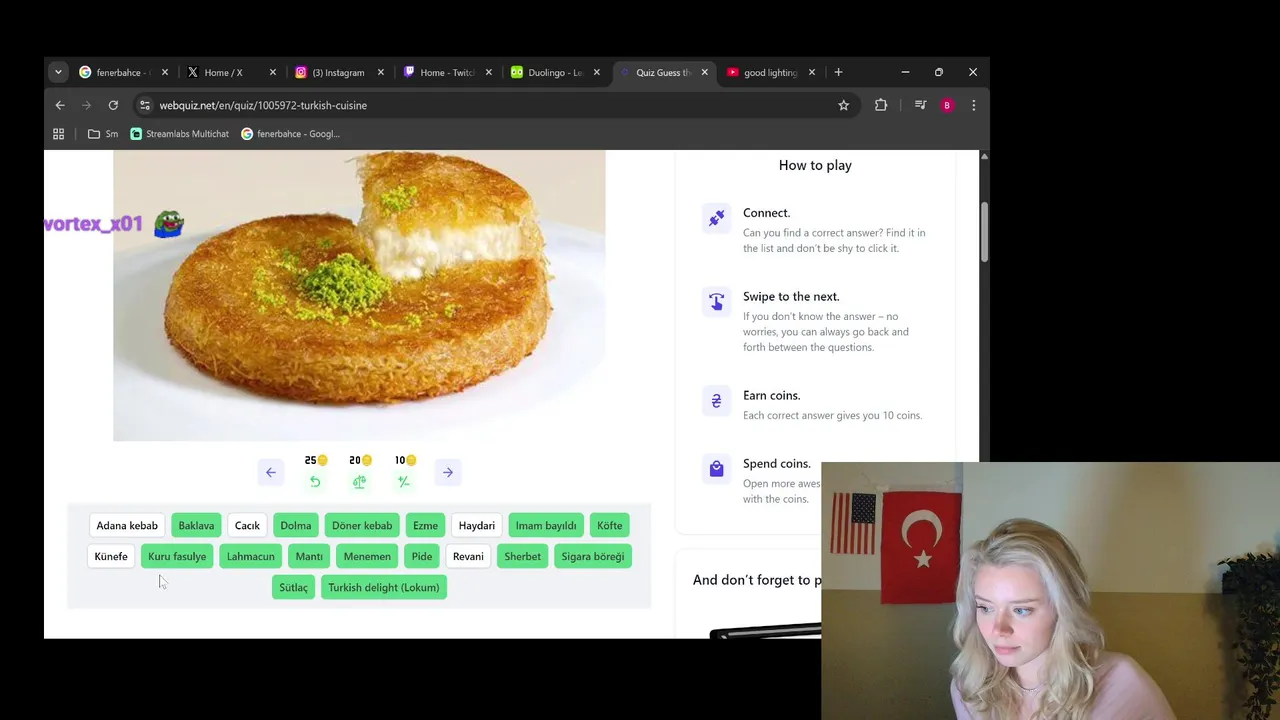Go to previous quiz question arrow

pyautogui.click(x=271, y=472)
